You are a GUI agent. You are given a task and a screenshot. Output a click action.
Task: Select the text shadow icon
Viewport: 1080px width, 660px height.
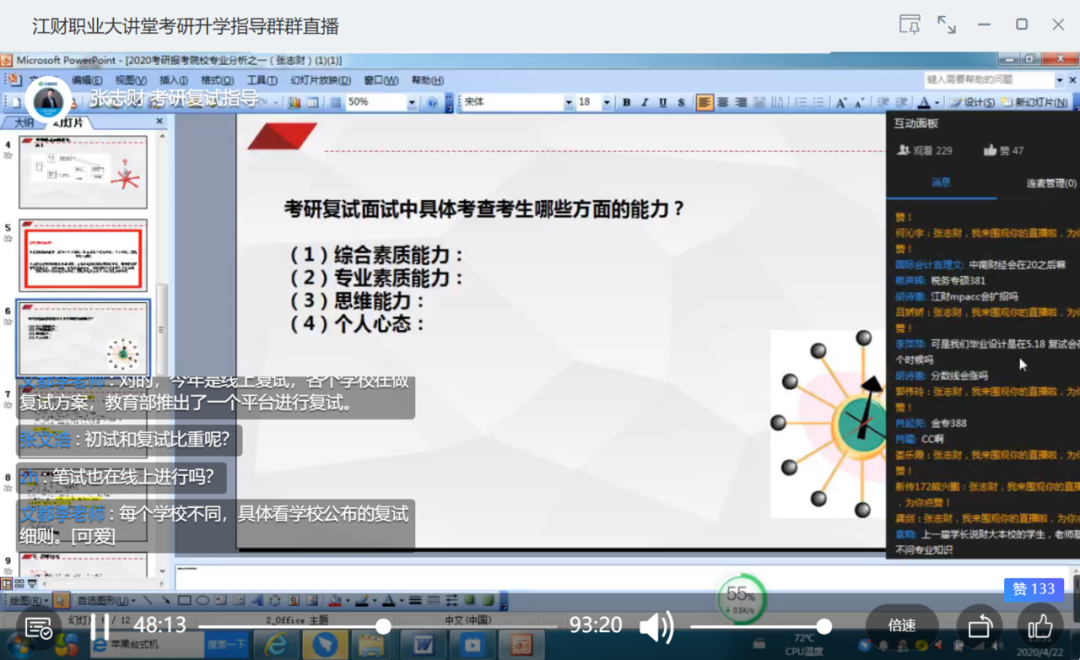[x=681, y=102]
